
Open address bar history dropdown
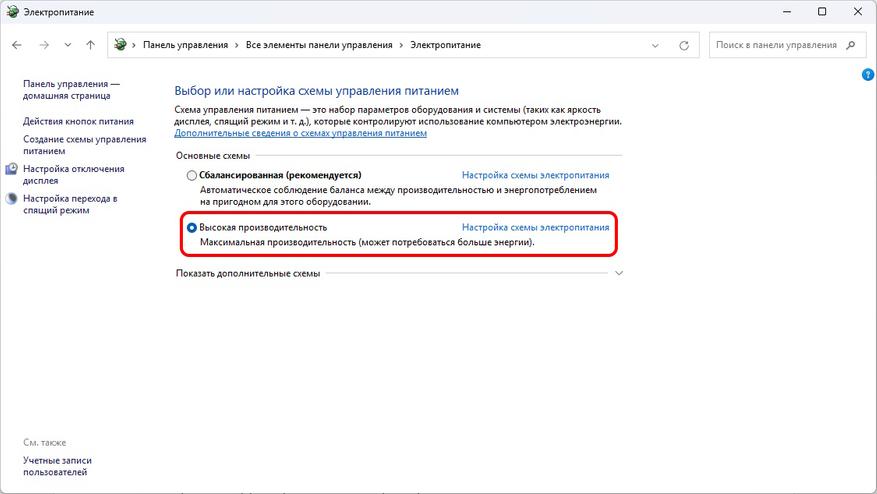point(655,45)
